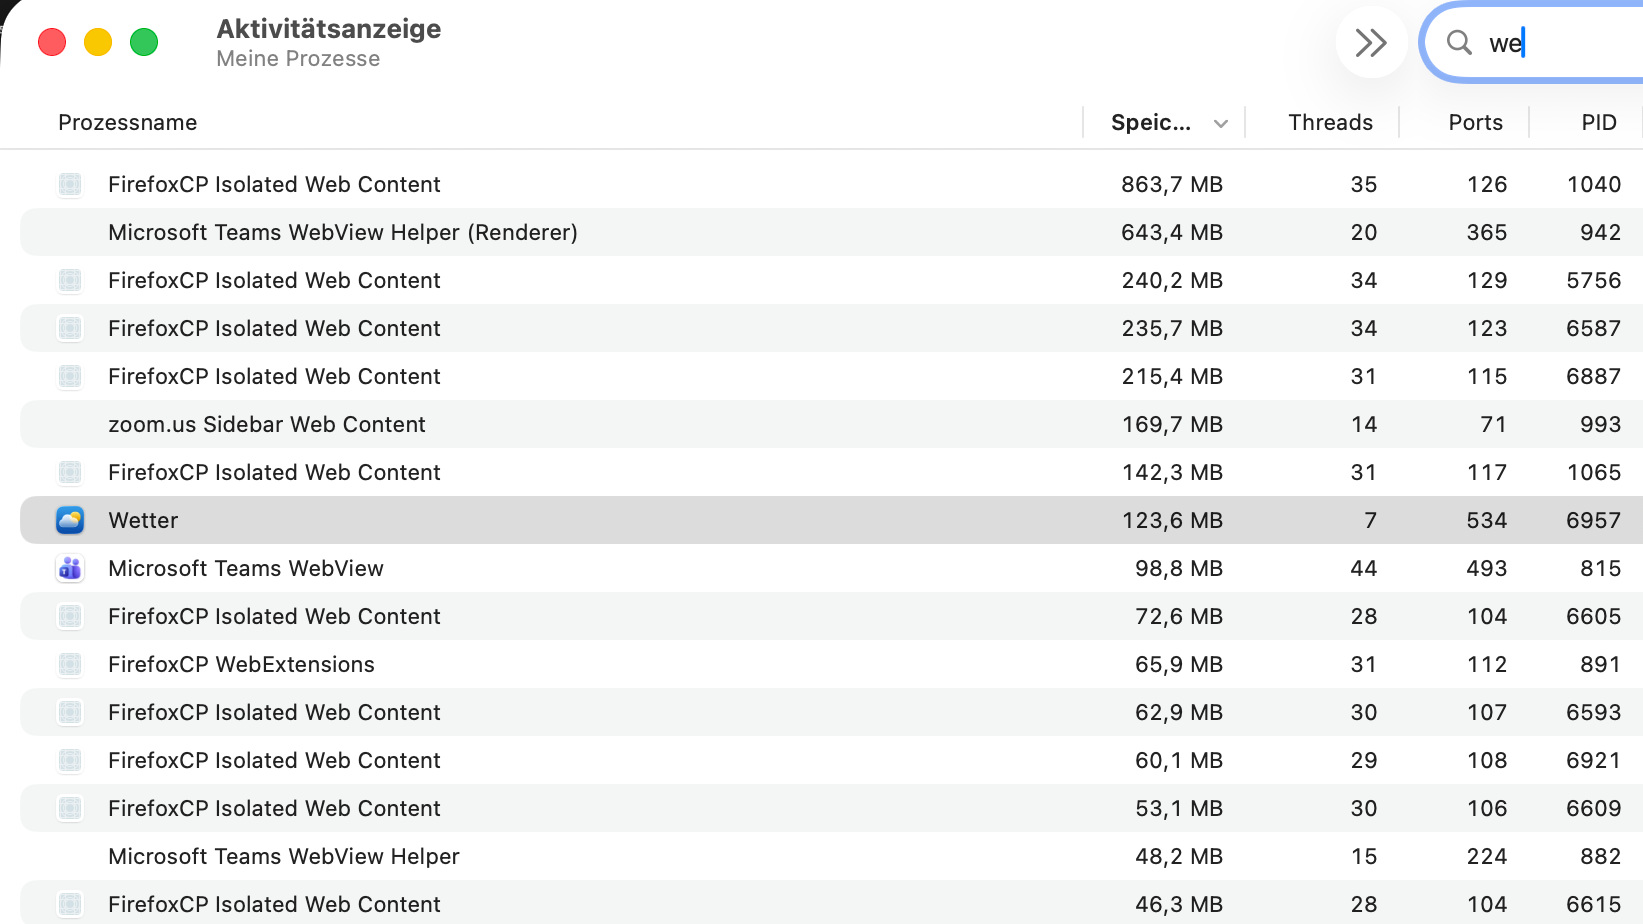Click the thread count "7" in Wetter row

(x=1371, y=520)
